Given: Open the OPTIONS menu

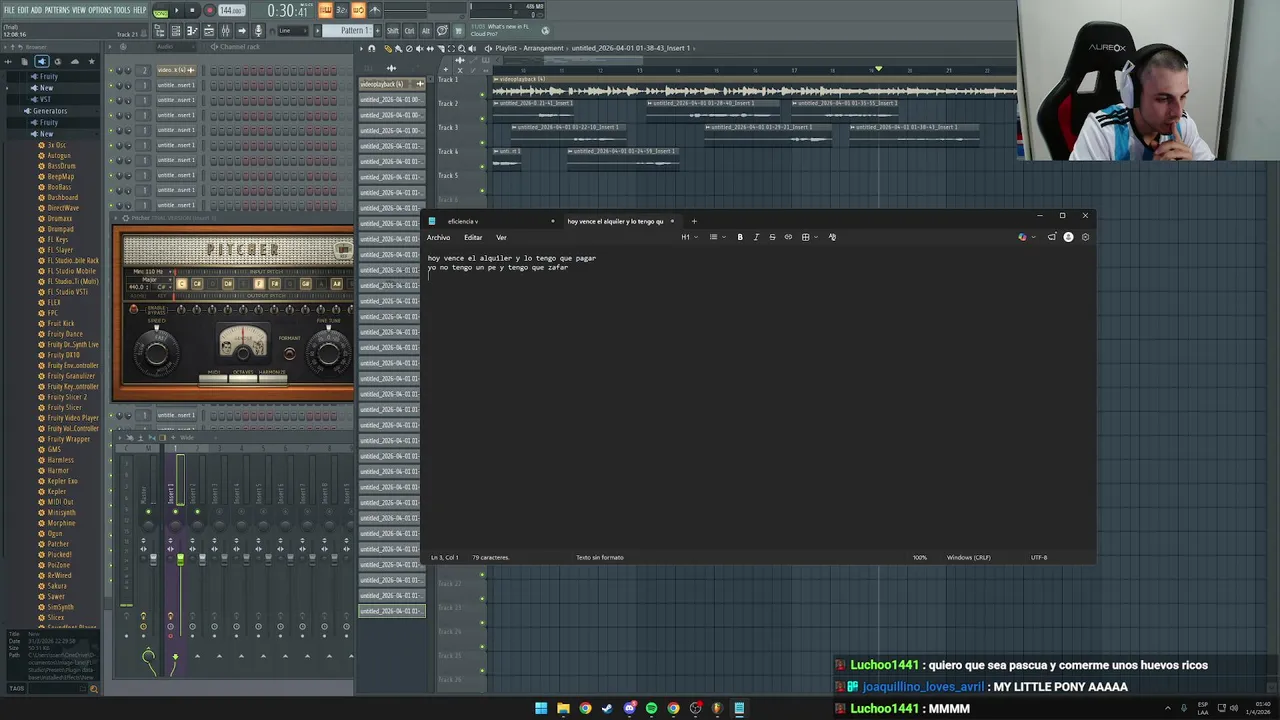Looking at the screenshot, I should (100, 10).
